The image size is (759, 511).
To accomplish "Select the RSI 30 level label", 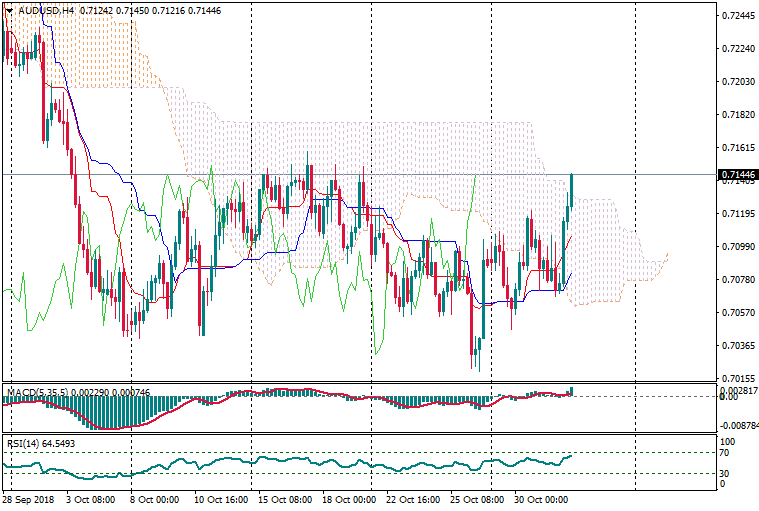I will [x=727, y=473].
